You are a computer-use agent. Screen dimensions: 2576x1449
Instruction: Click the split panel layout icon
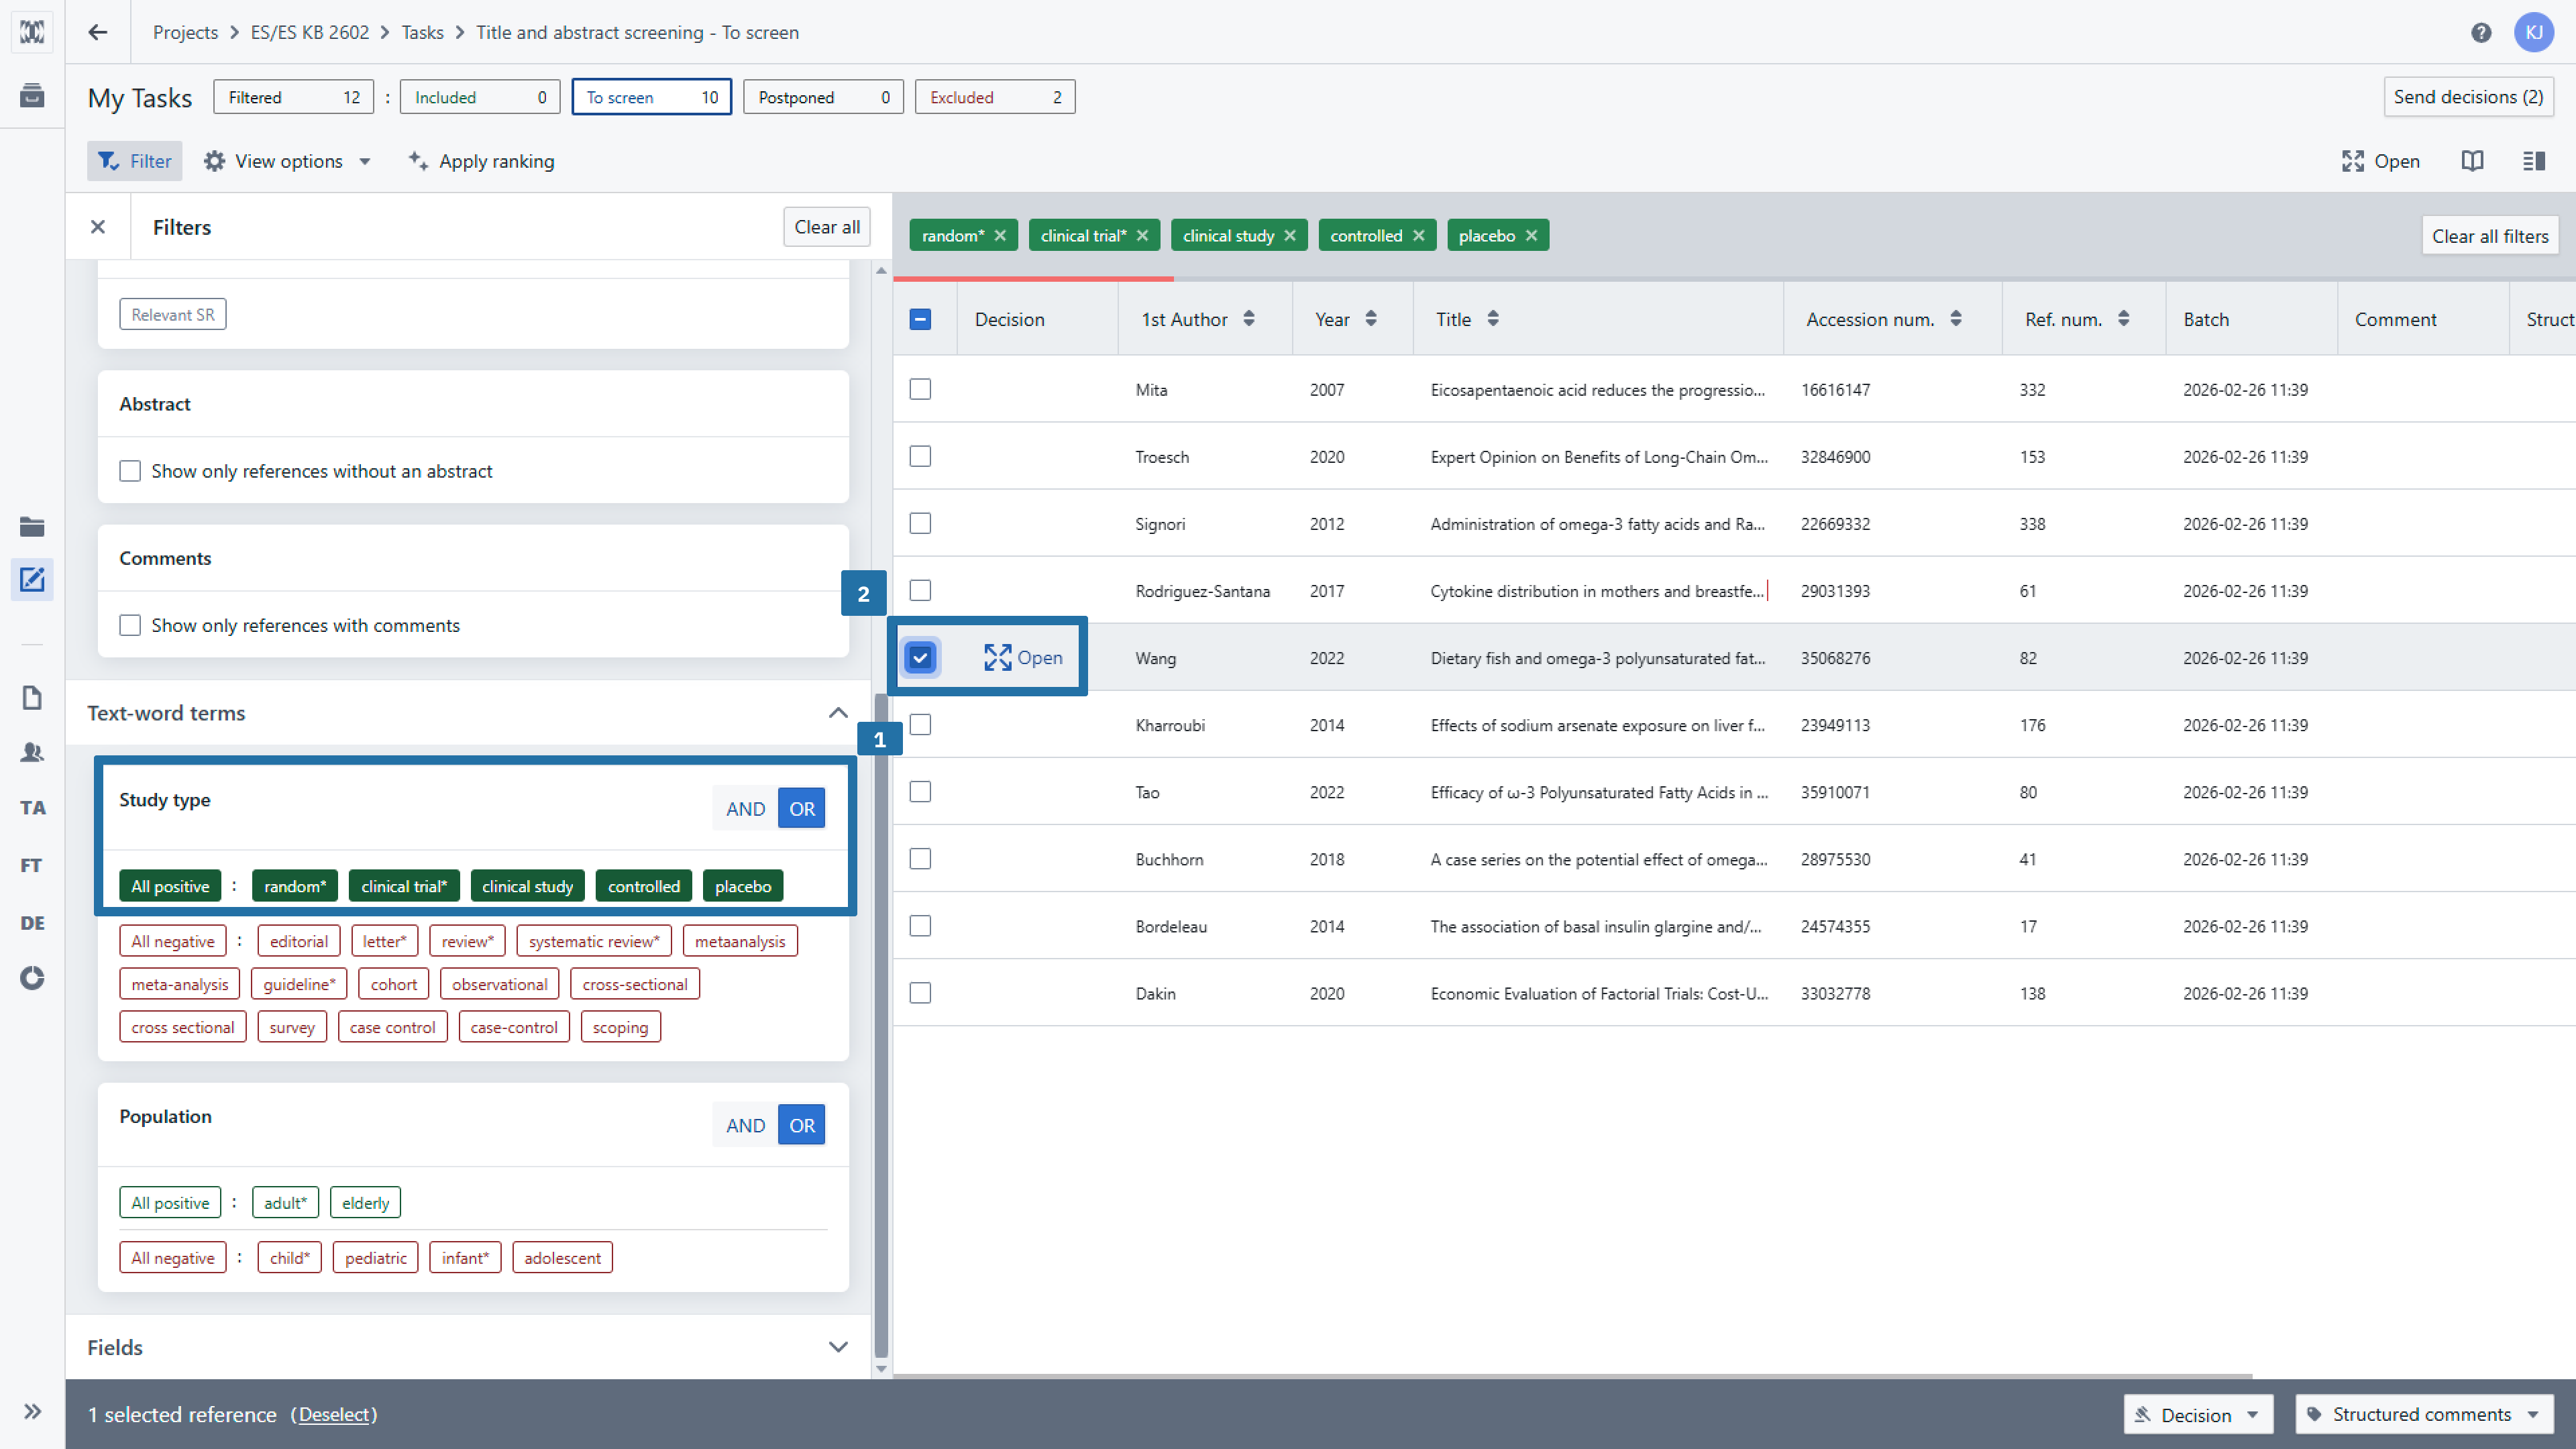(x=2533, y=161)
